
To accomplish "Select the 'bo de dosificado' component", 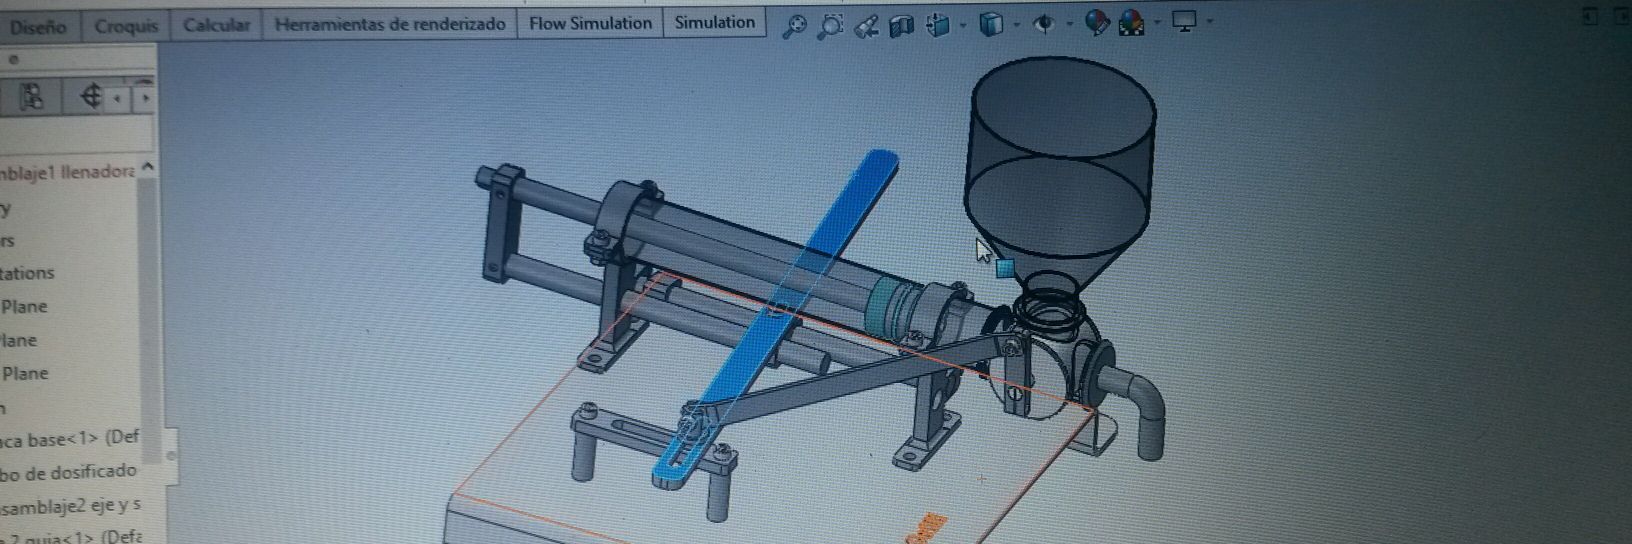I will (68, 470).
